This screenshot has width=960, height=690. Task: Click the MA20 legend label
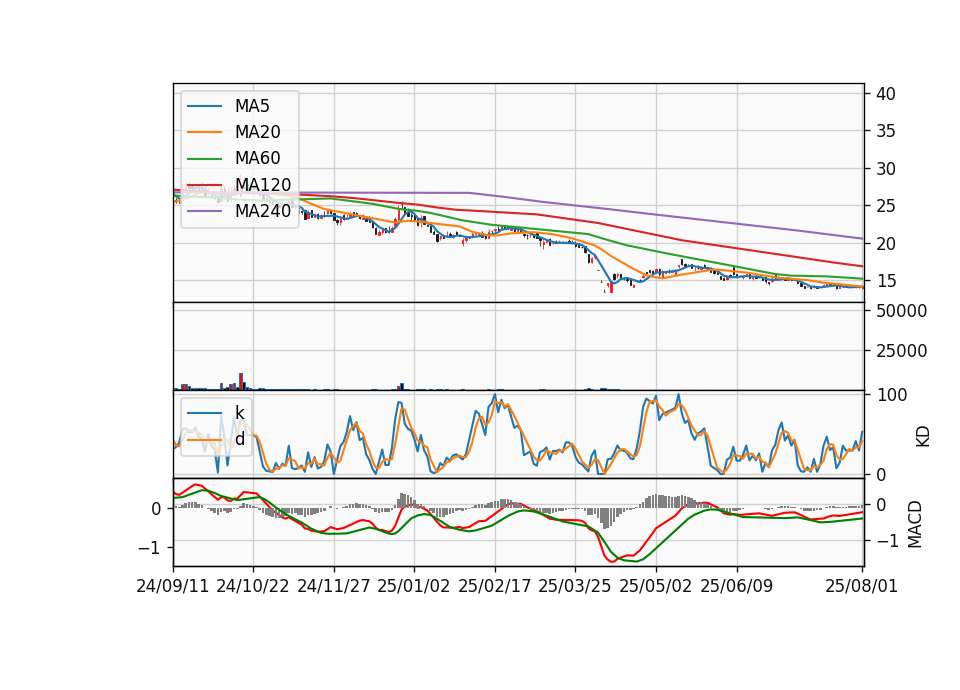257,132
